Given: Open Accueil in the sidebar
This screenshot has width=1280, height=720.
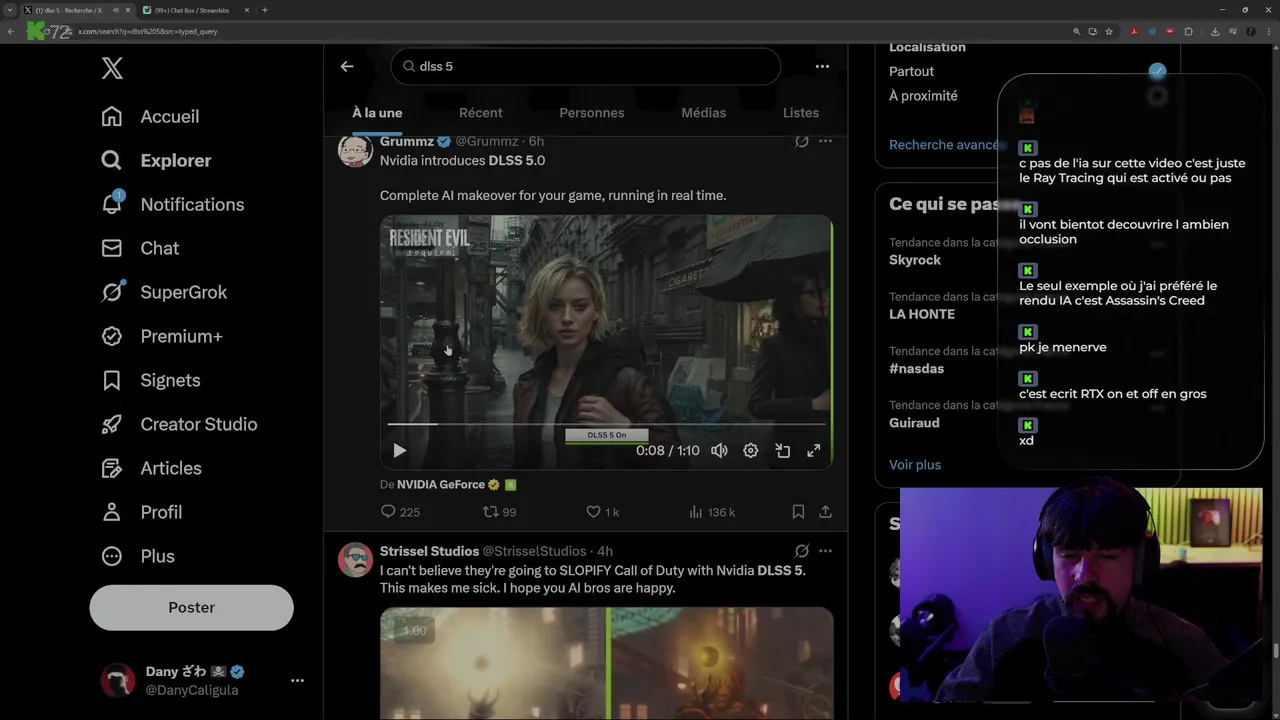Looking at the screenshot, I should [x=150, y=116].
